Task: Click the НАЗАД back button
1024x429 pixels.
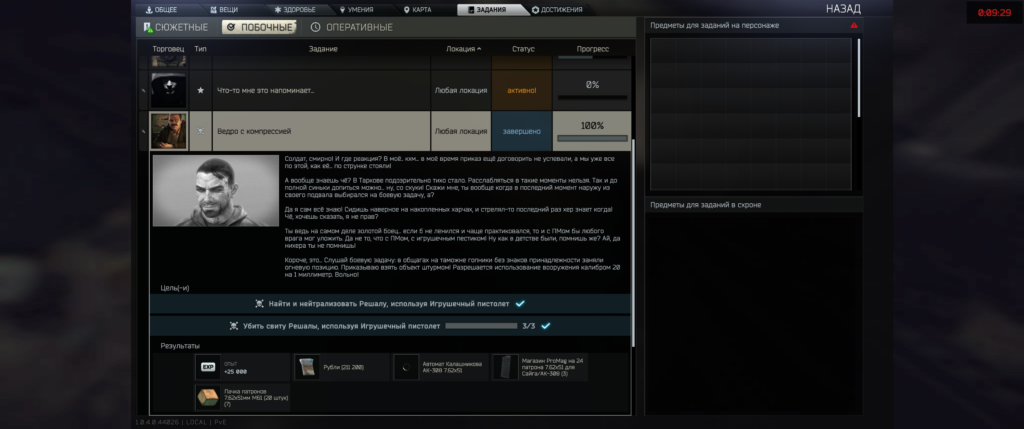Action: (845, 9)
